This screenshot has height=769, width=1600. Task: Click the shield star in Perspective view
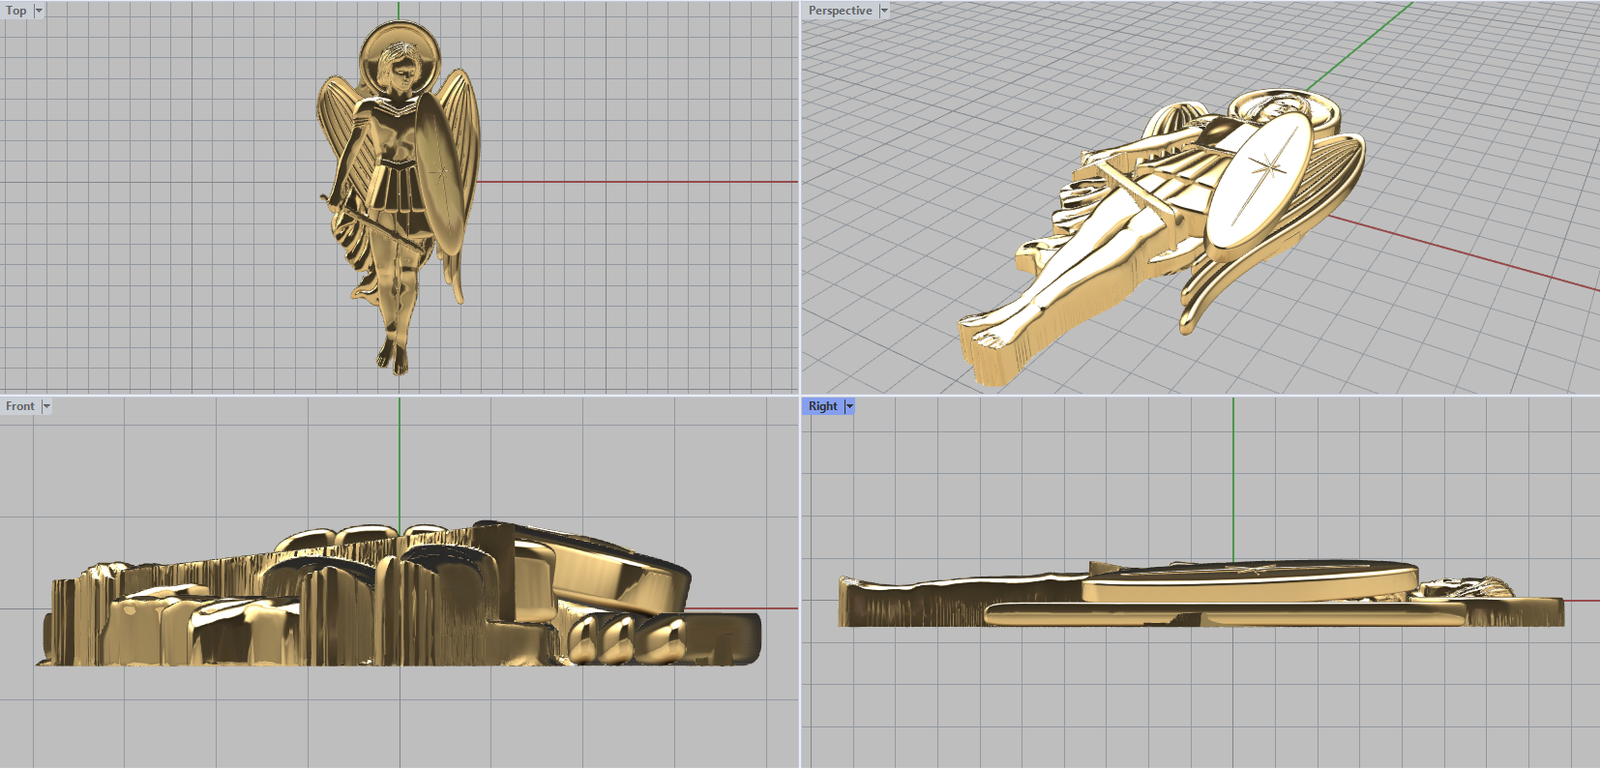1268,170
